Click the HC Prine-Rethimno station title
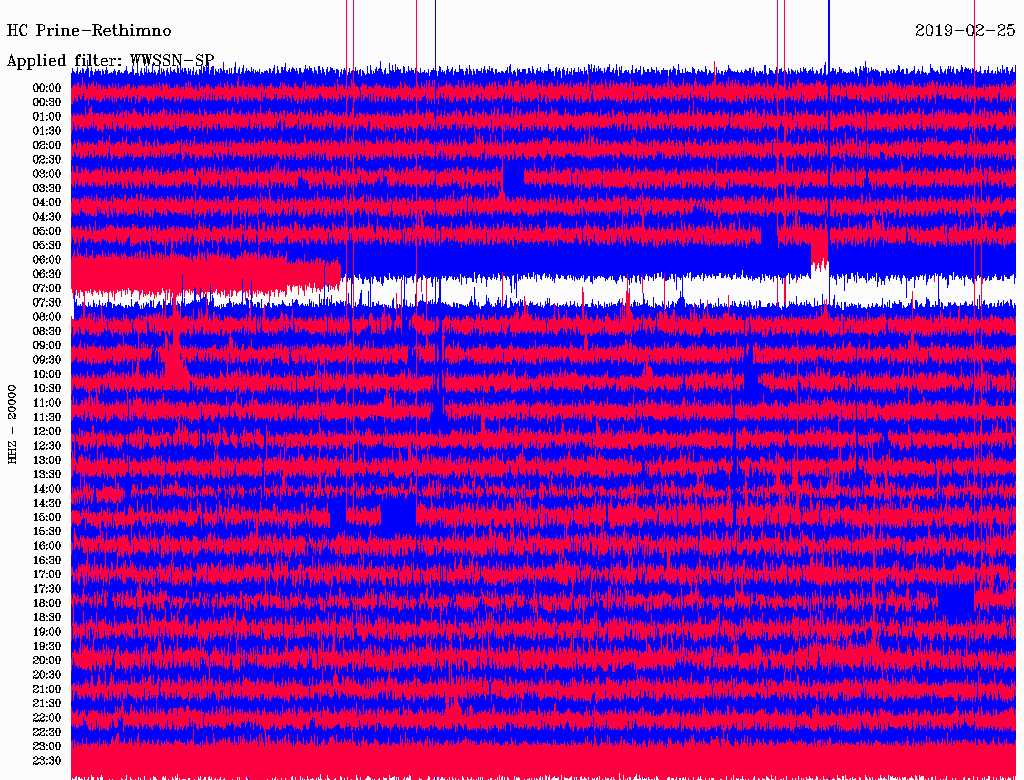Screen dimensions: 1024x780 pos(89,31)
